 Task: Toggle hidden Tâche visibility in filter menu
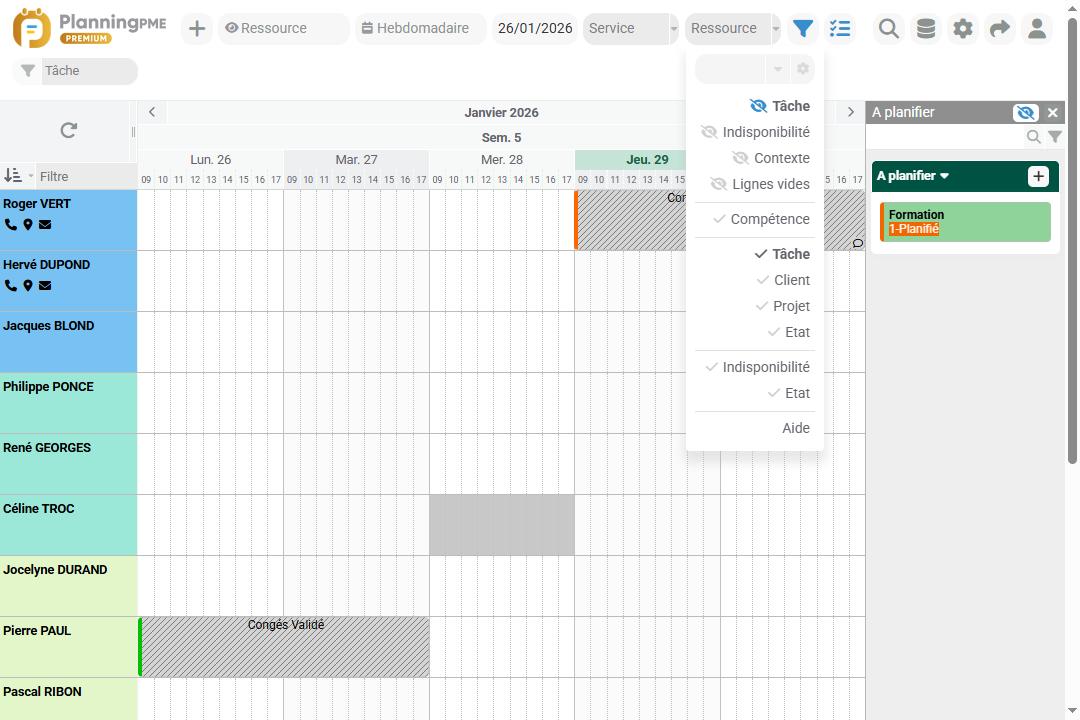pyautogui.click(x=779, y=106)
